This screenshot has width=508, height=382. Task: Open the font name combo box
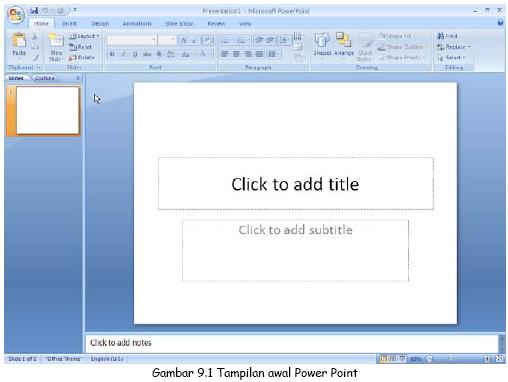[x=132, y=40]
